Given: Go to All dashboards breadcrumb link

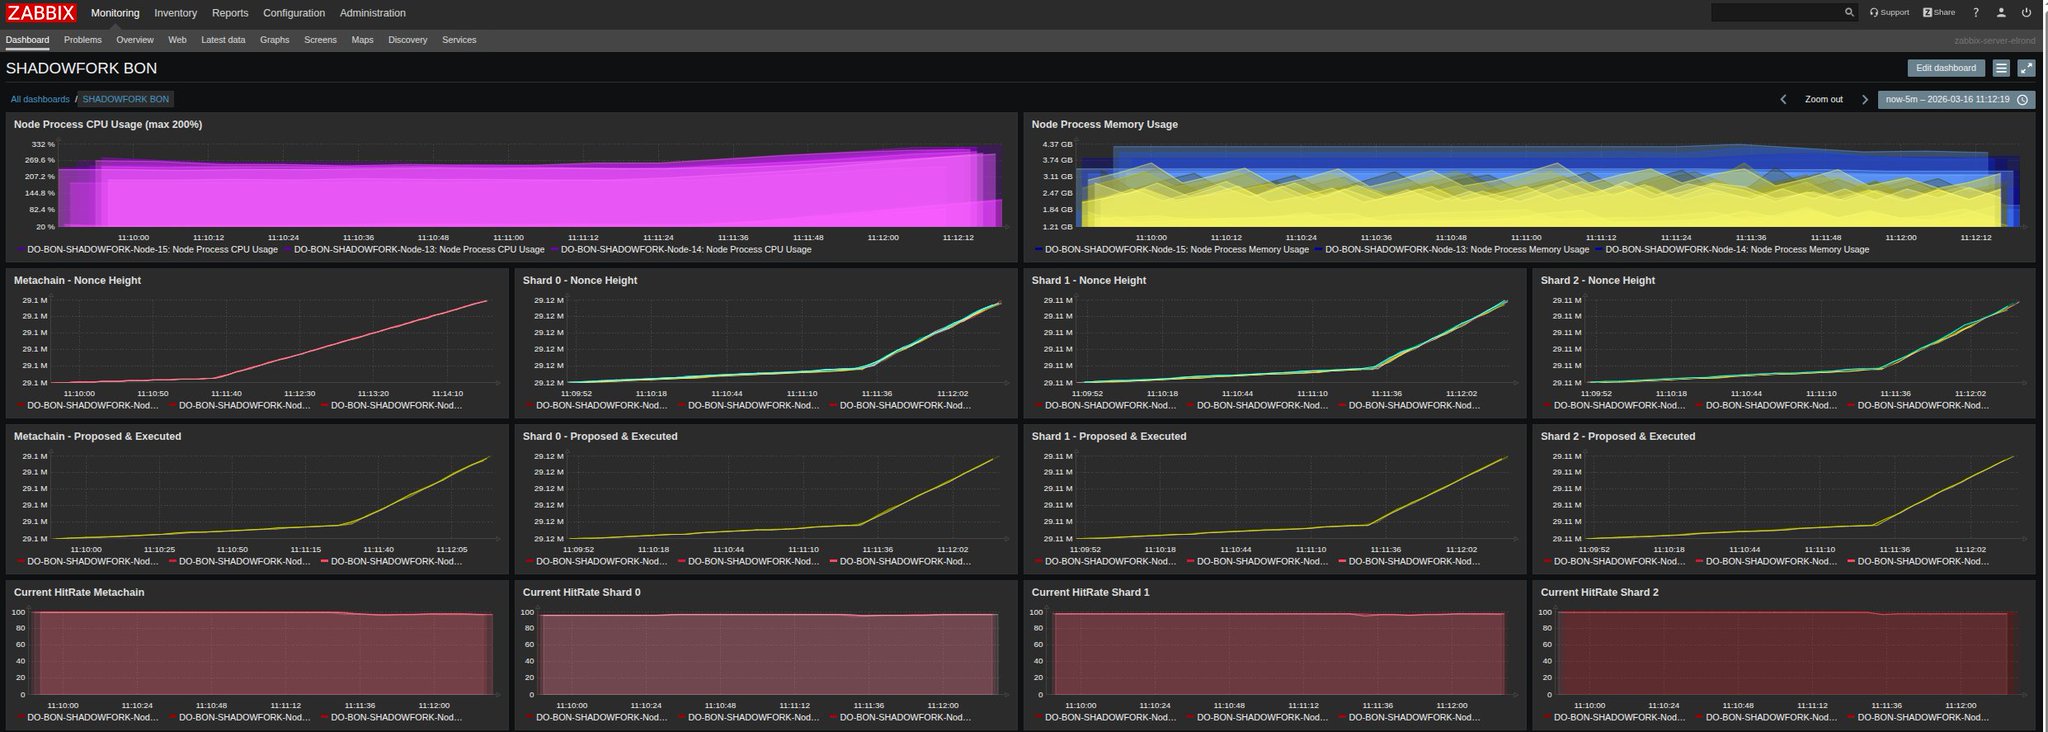Looking at the screenshot, I should click(x=40, y=100).
